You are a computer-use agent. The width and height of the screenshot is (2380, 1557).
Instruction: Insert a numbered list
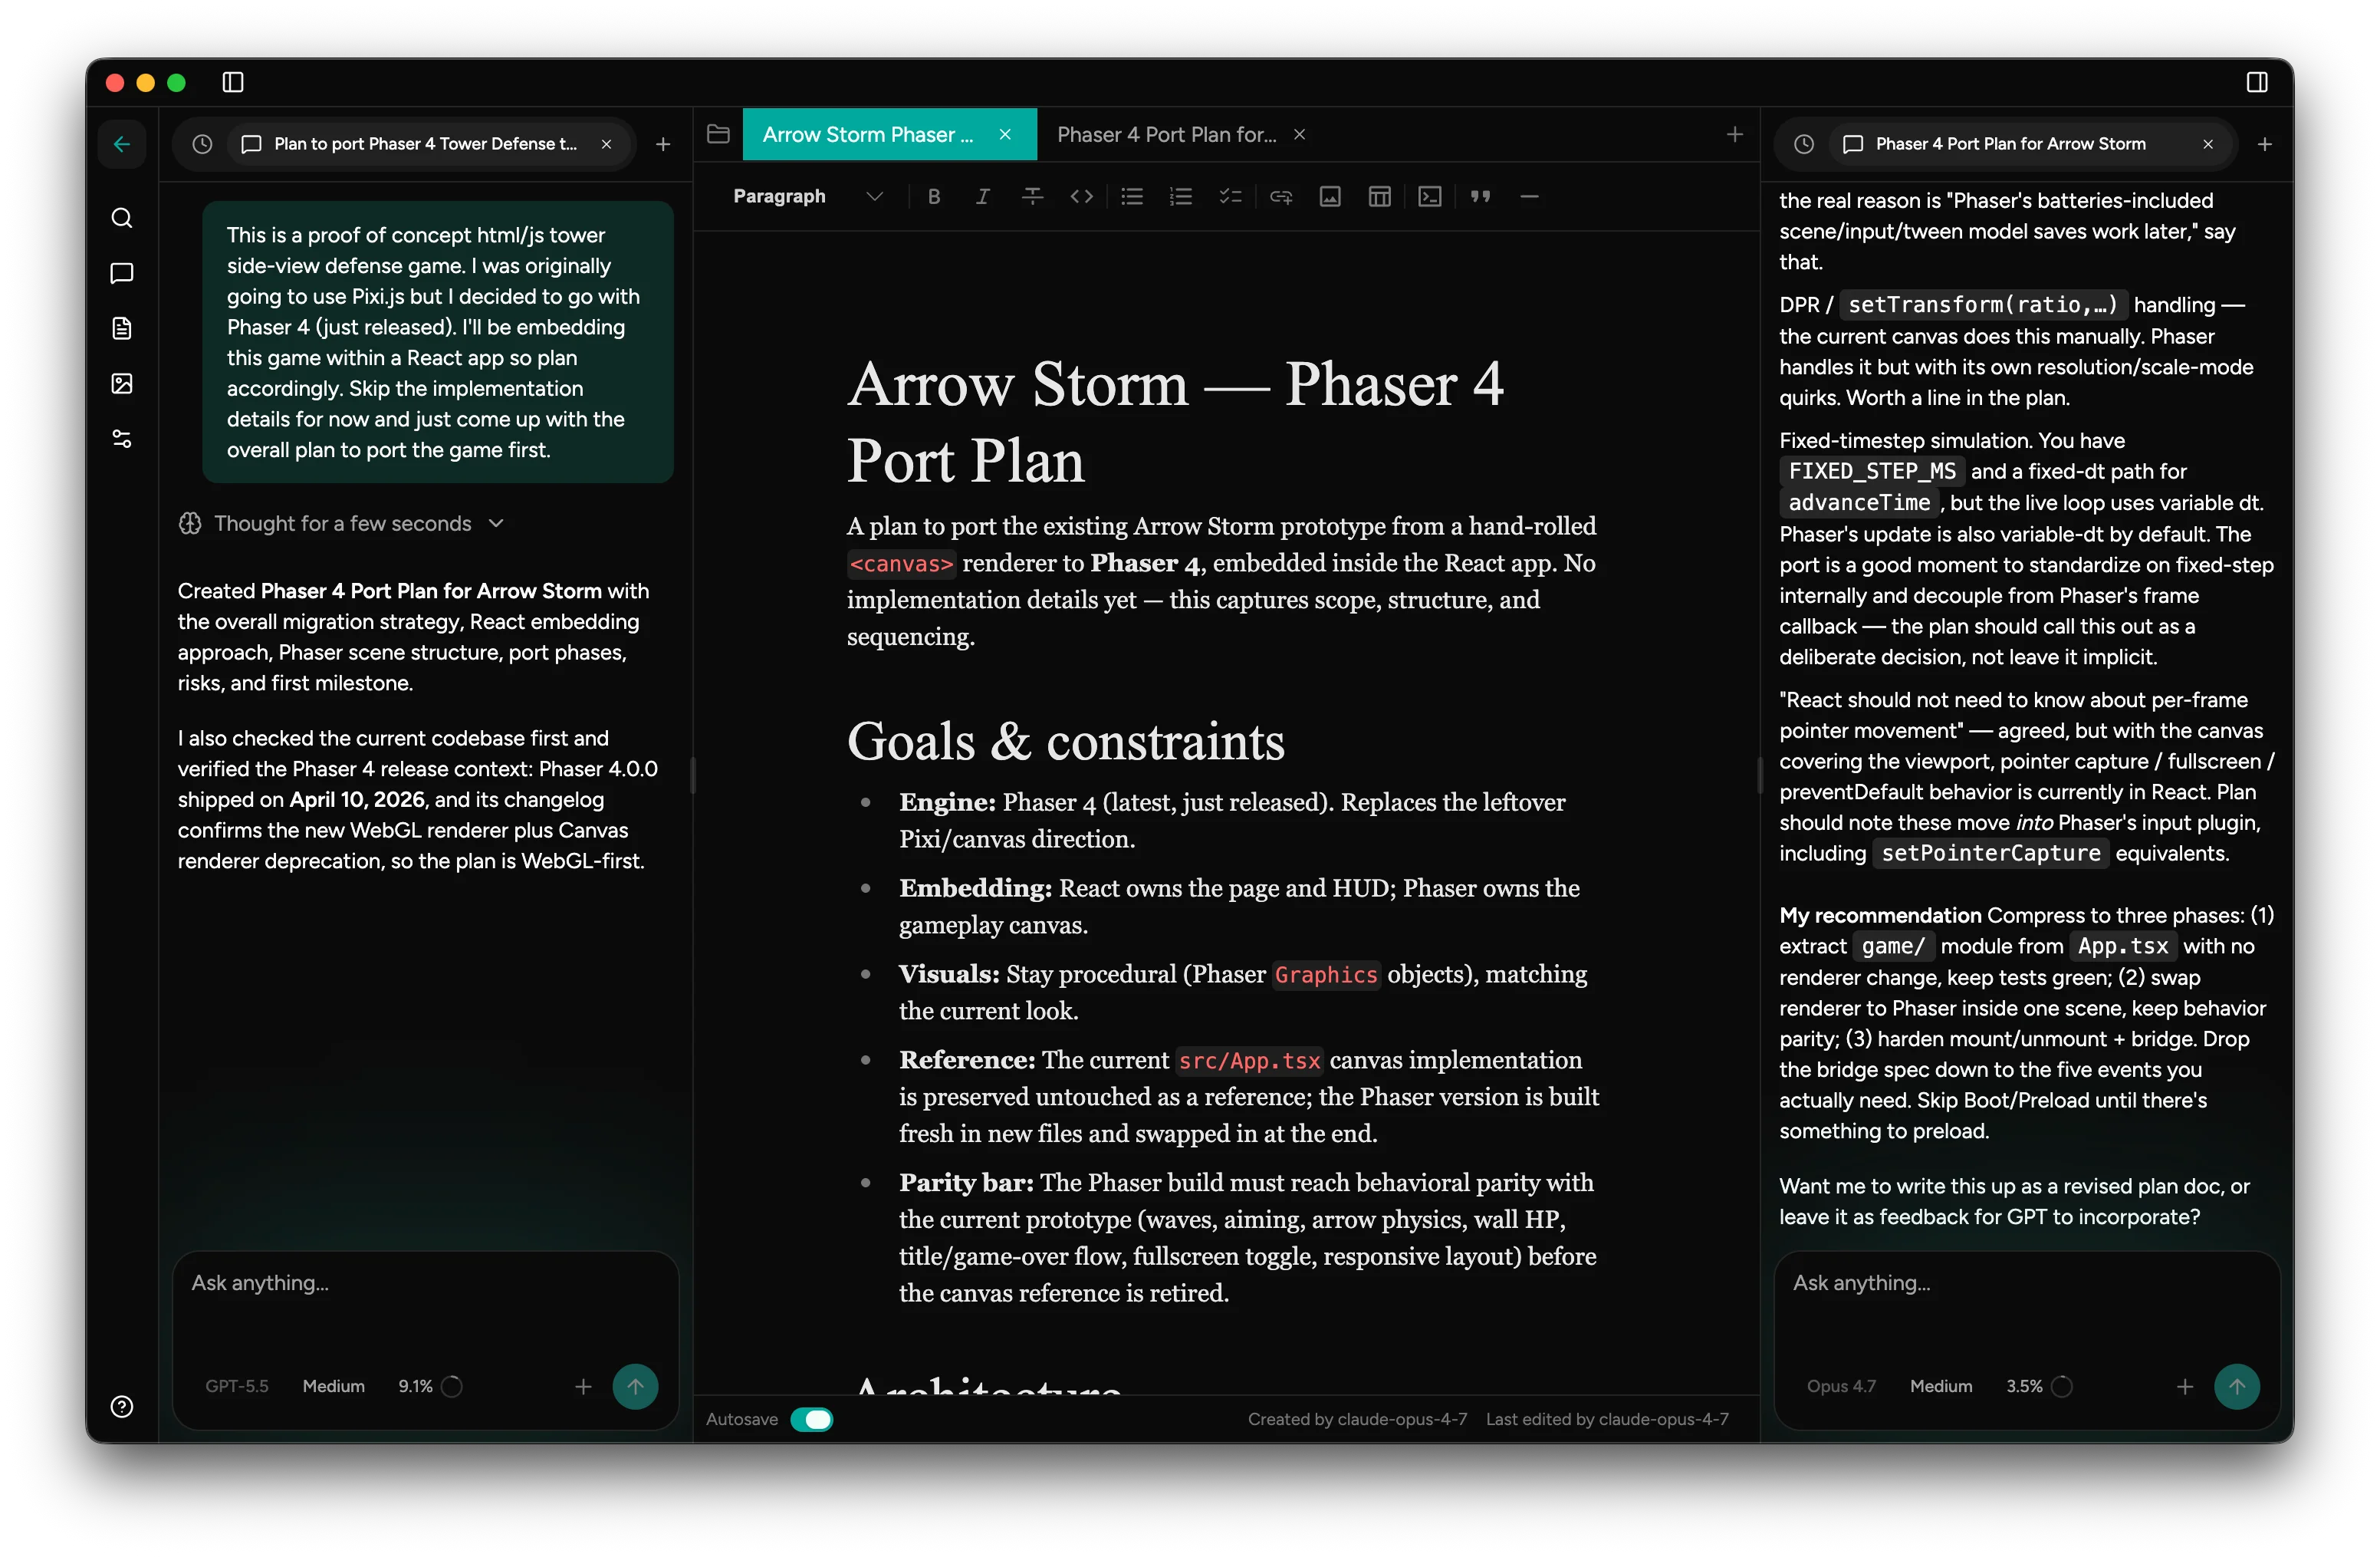coord(1181,197)
